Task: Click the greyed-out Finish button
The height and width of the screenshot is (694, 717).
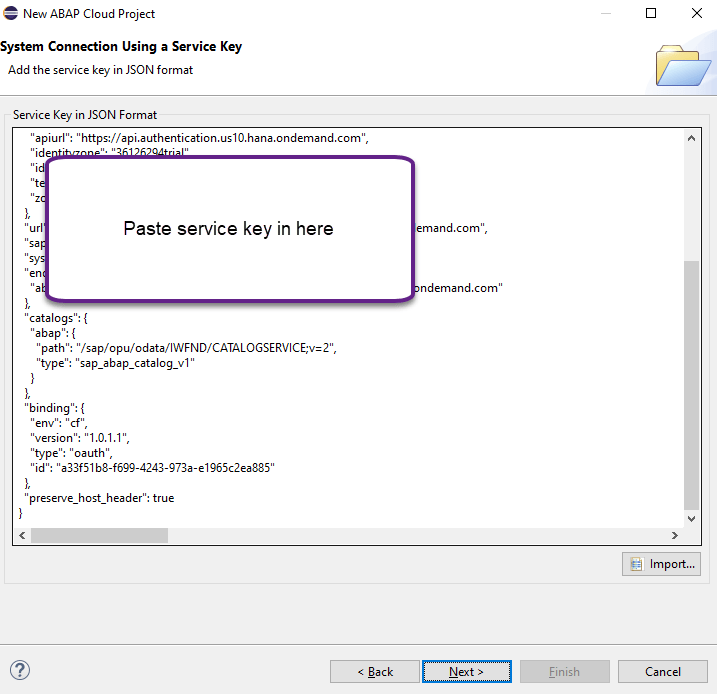Action: tap(564, 671)
